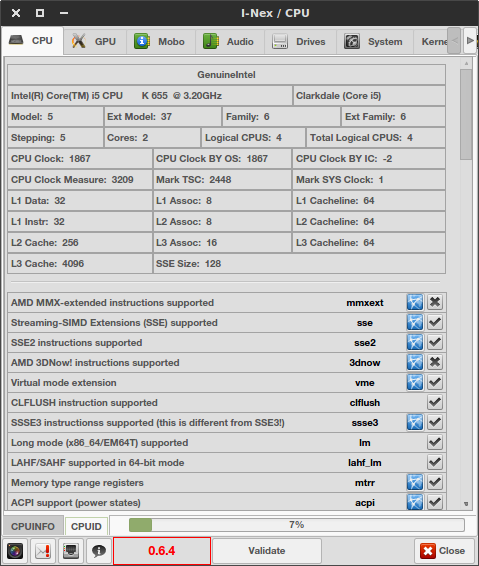Select the CPUID bottom tab
The width and height of the screenshot is (479, 566).
86,526
